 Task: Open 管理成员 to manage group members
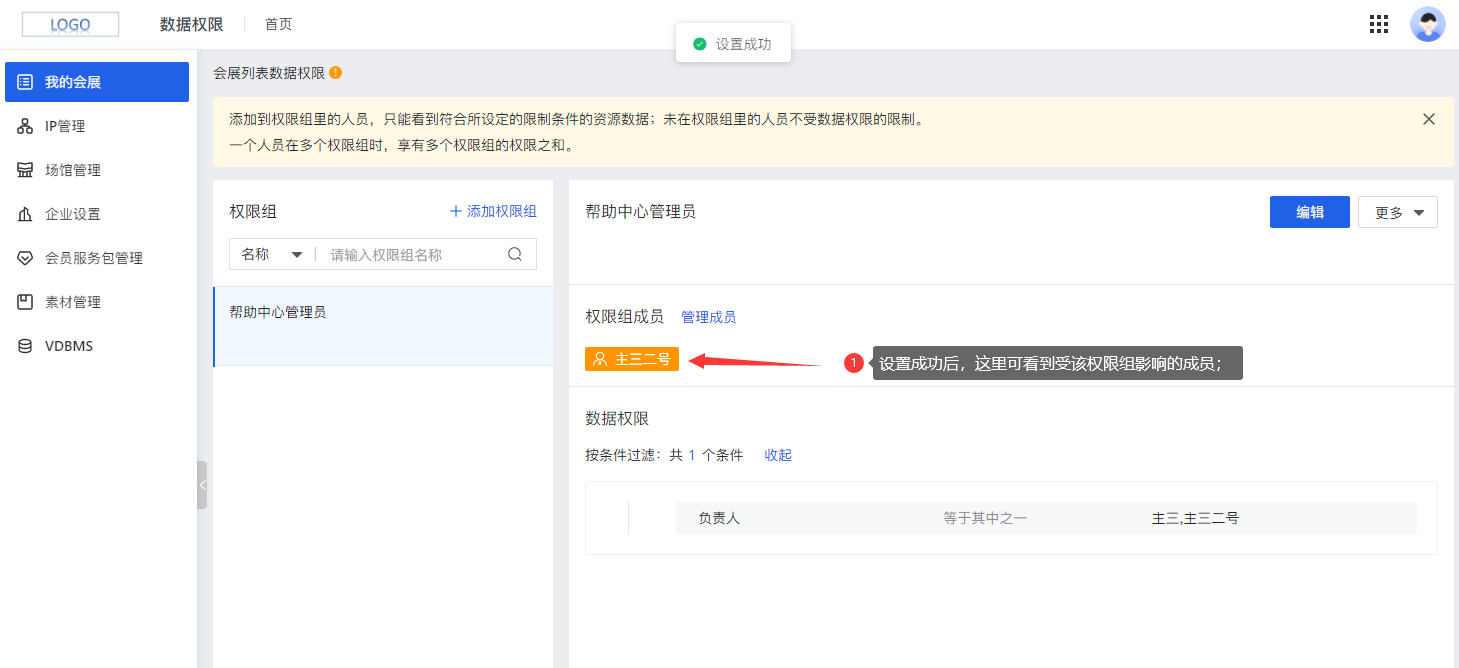(709, 315)
